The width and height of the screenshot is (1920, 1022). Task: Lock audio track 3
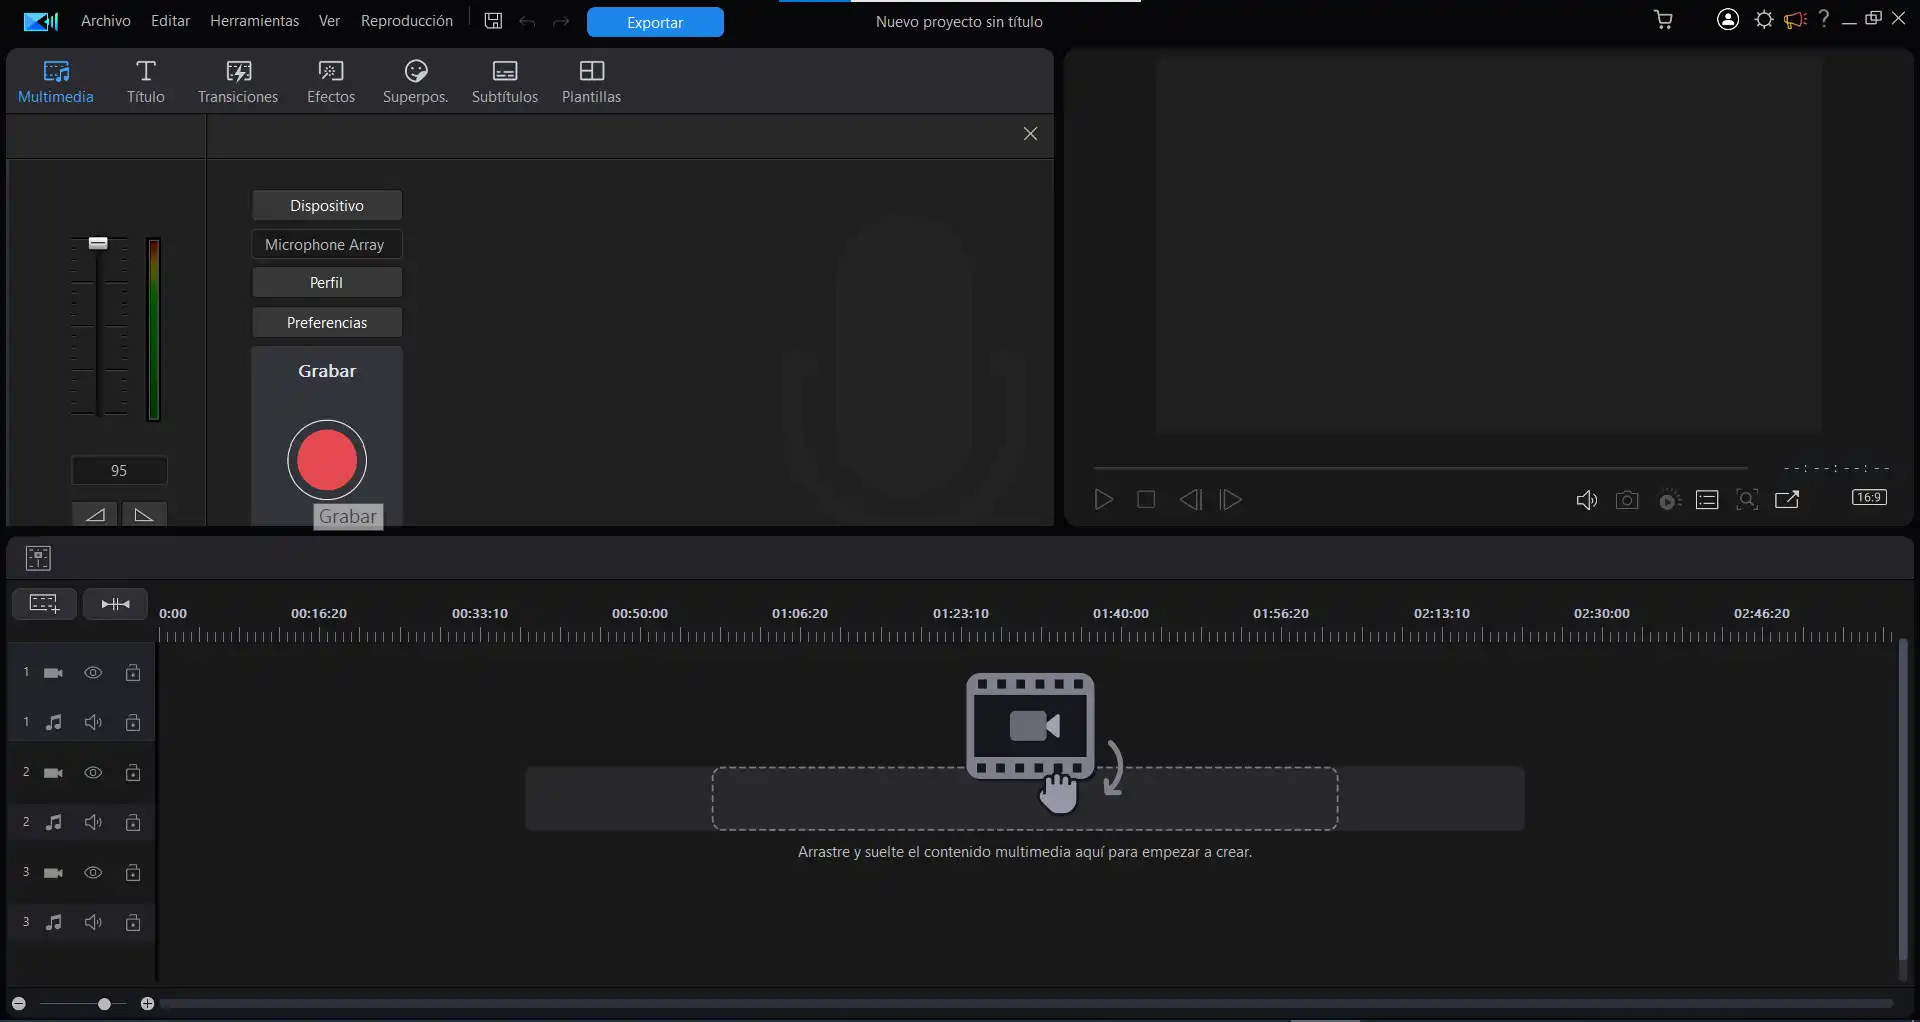pos(133,922)
